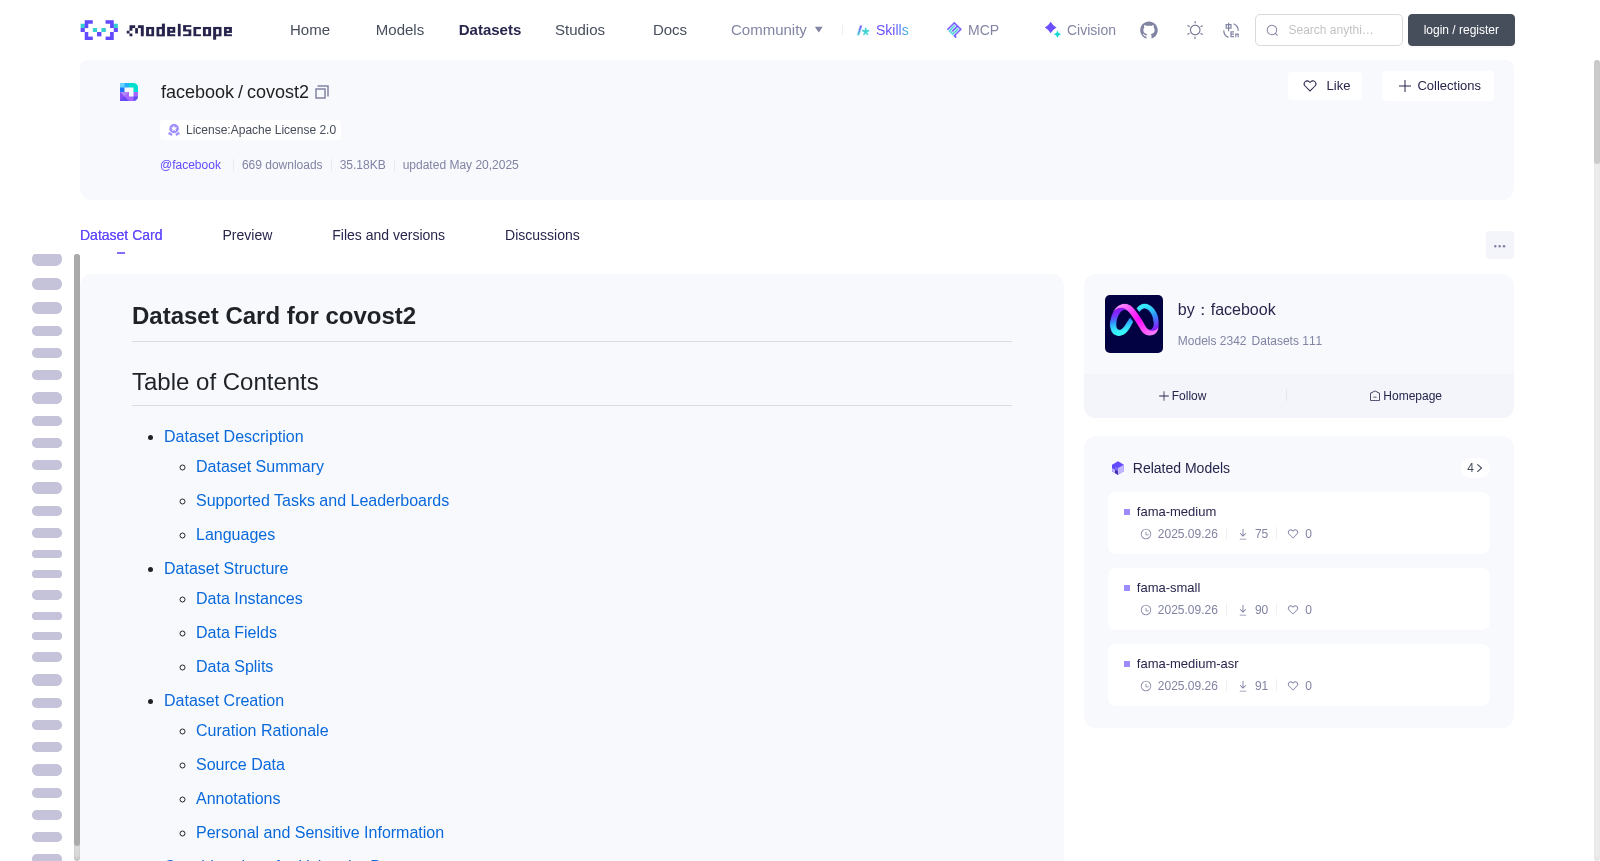Click the facebook dataset avatar icon
This screenshot has width=1600, height=861.
(x=129, y=92)
